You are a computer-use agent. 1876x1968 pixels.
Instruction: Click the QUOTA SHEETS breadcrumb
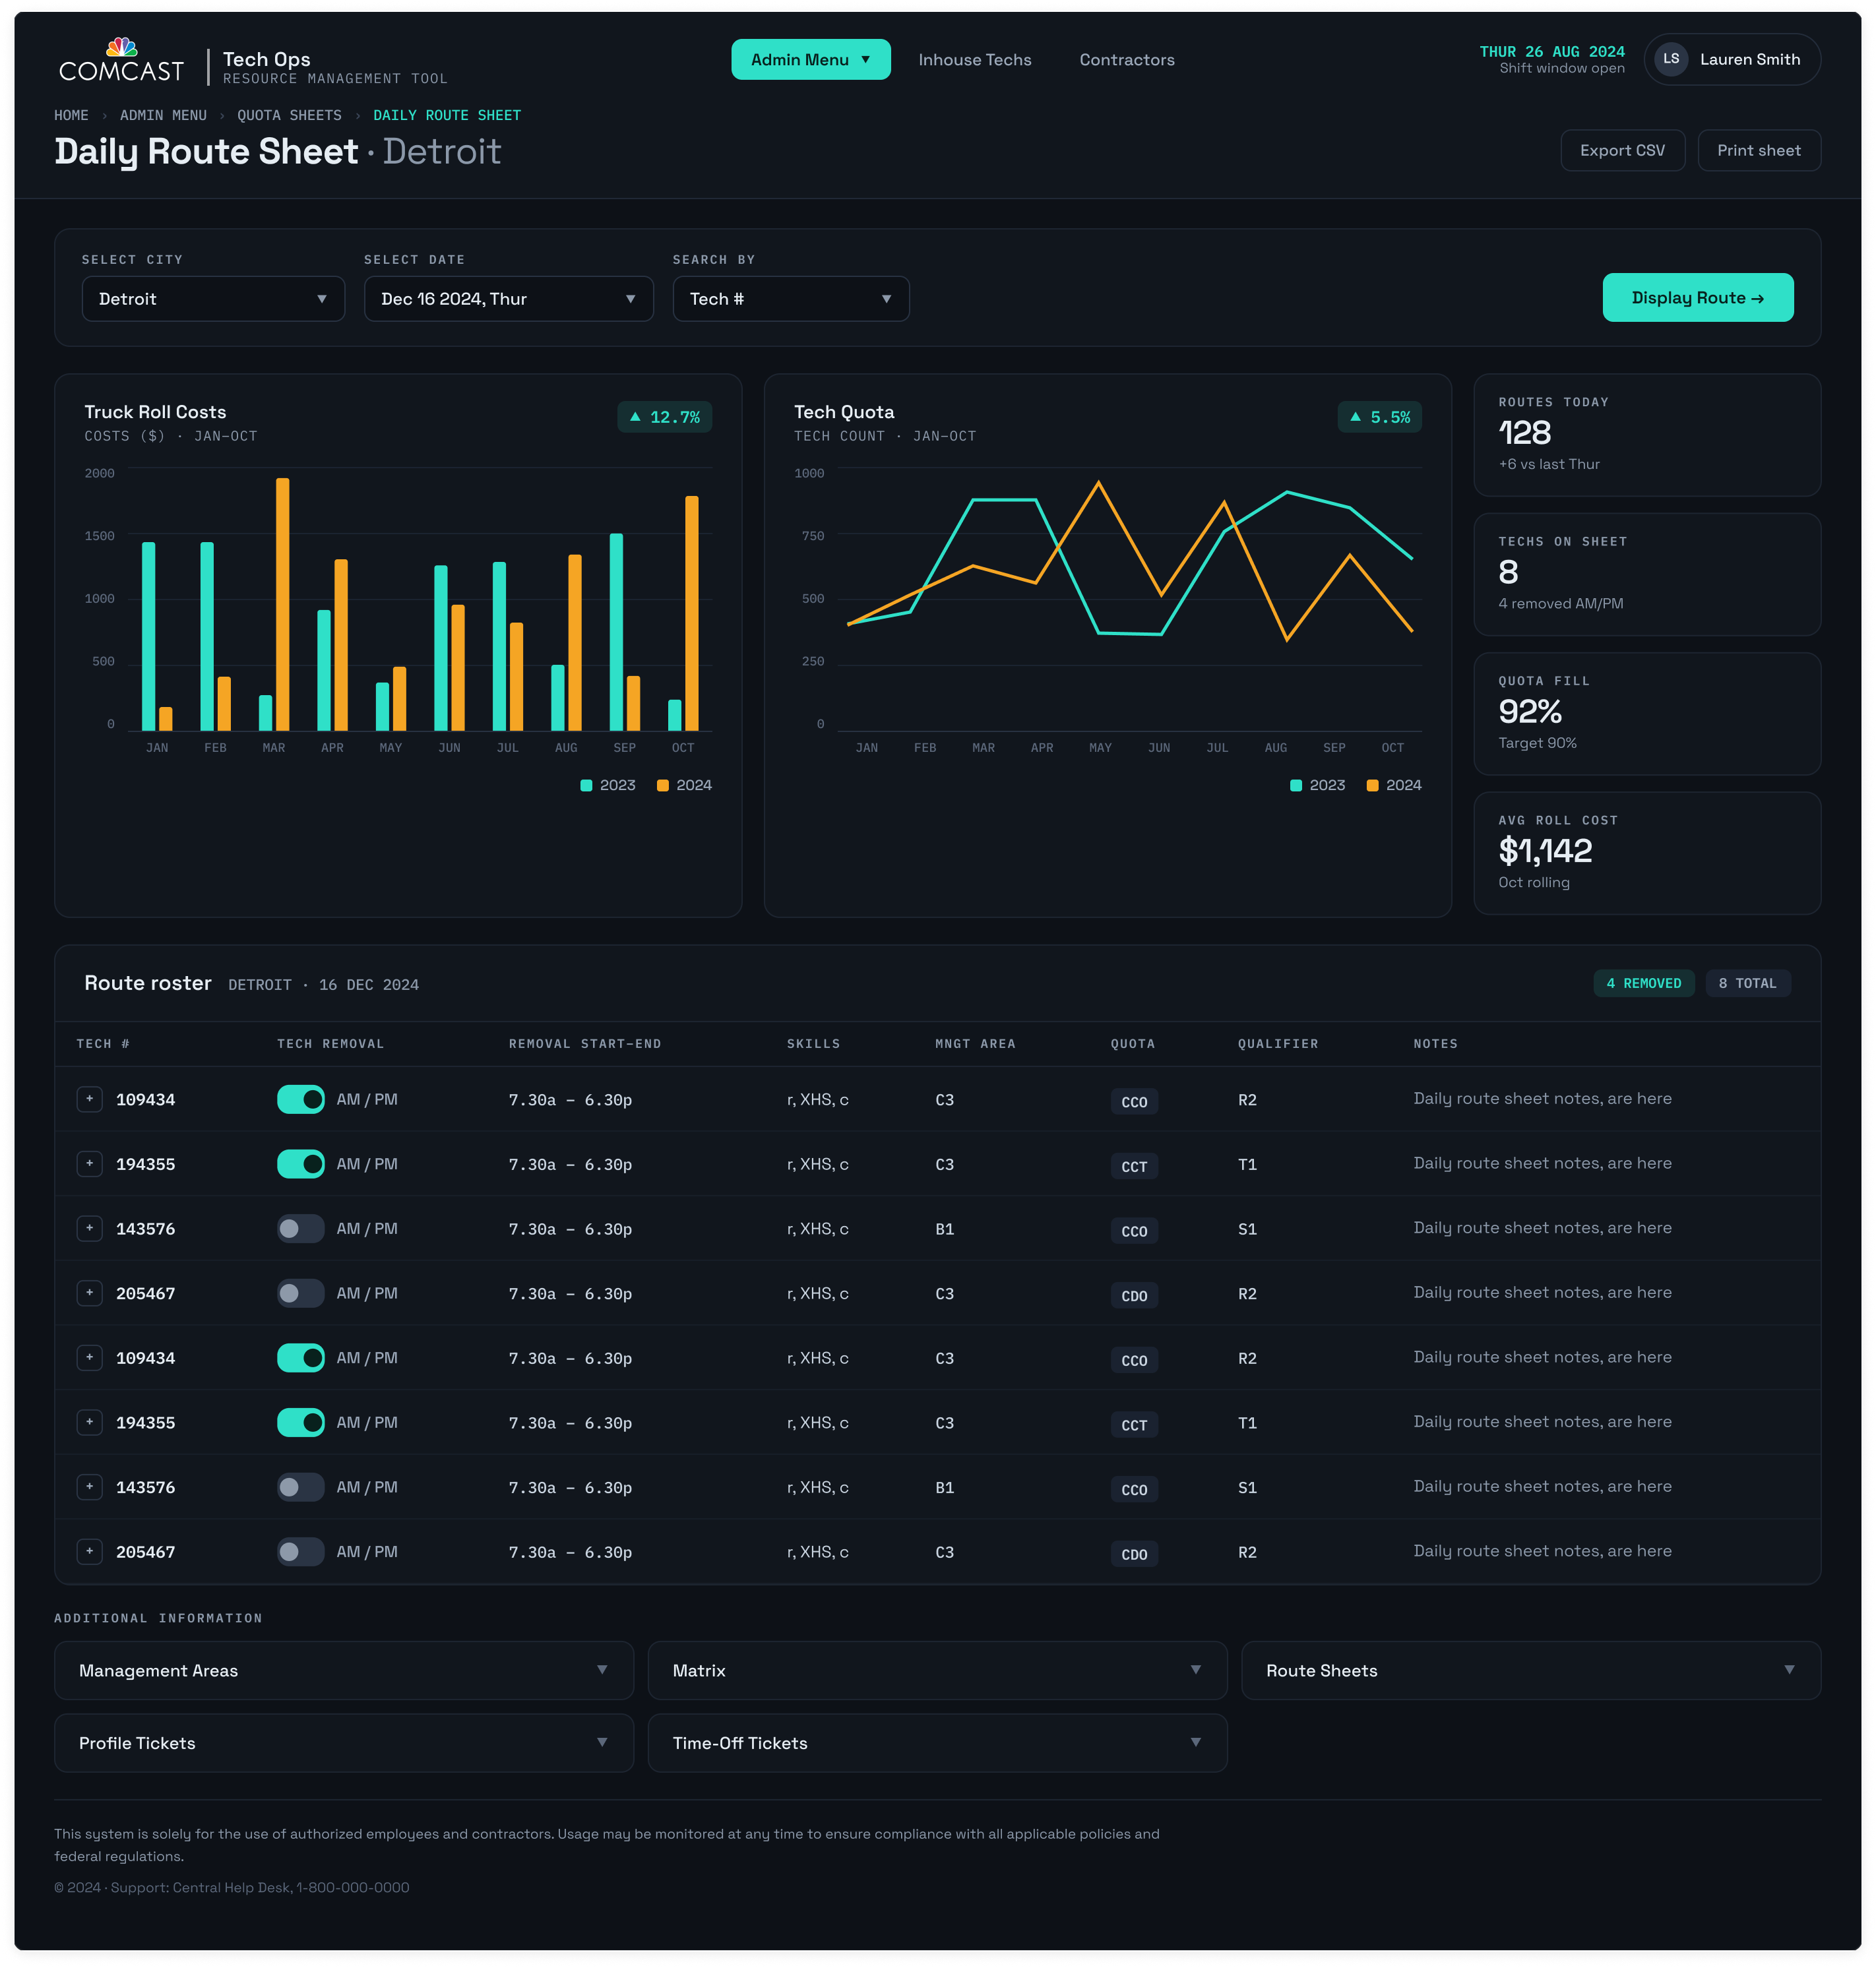click(x=289, y=116)
